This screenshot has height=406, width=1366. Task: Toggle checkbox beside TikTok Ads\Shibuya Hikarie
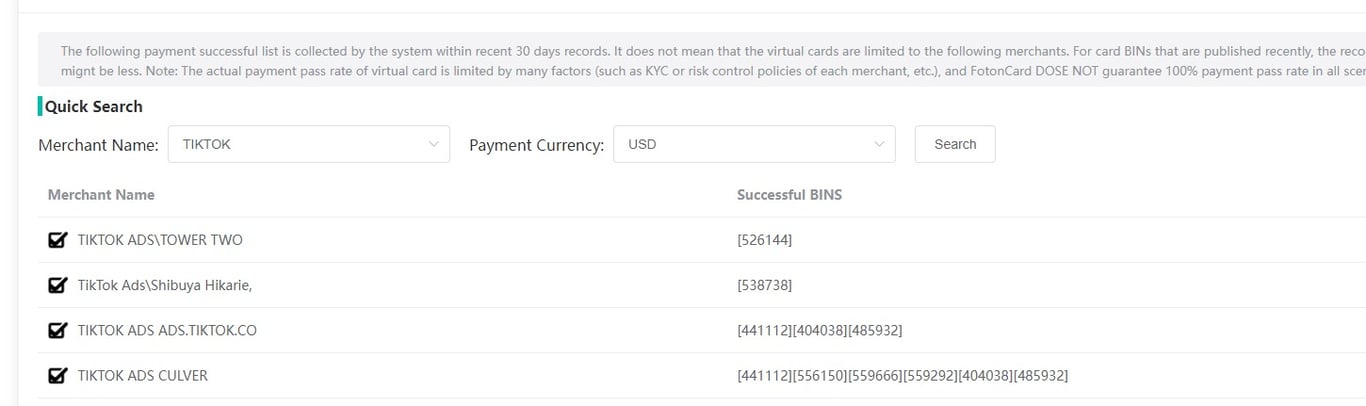click(58, 285)
